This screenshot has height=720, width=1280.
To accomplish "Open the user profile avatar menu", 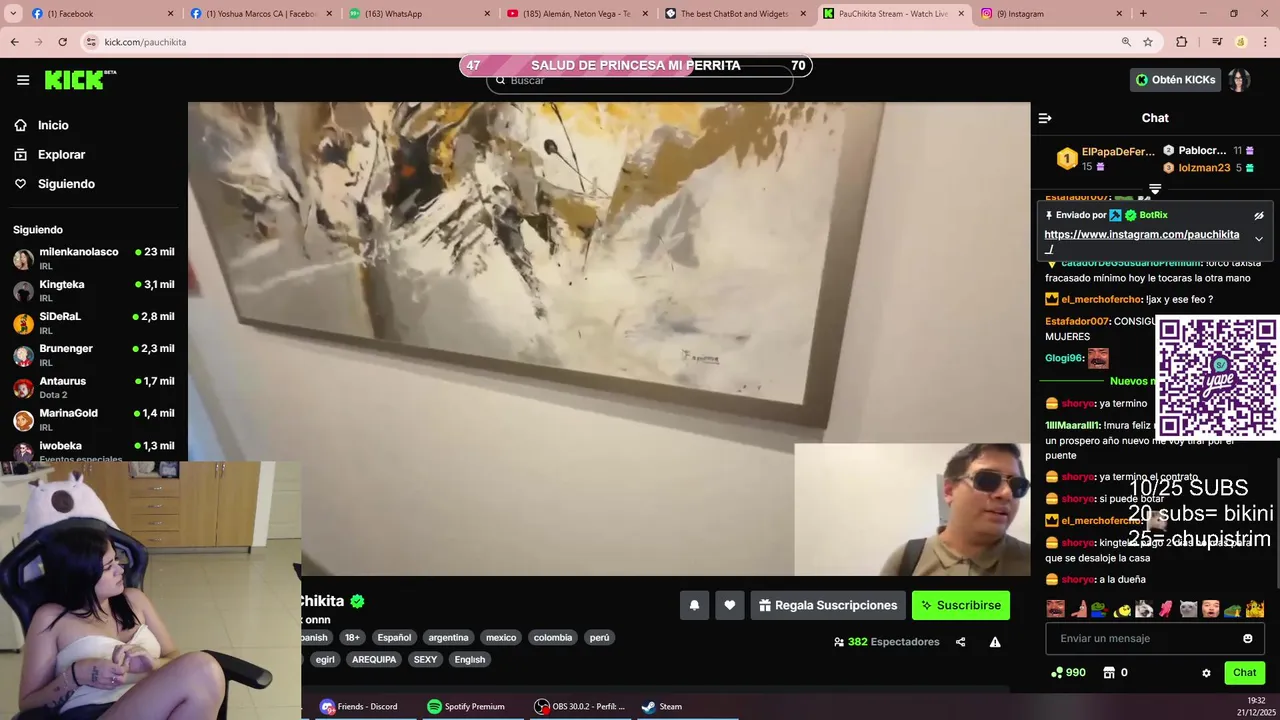I will (1240, 80).
